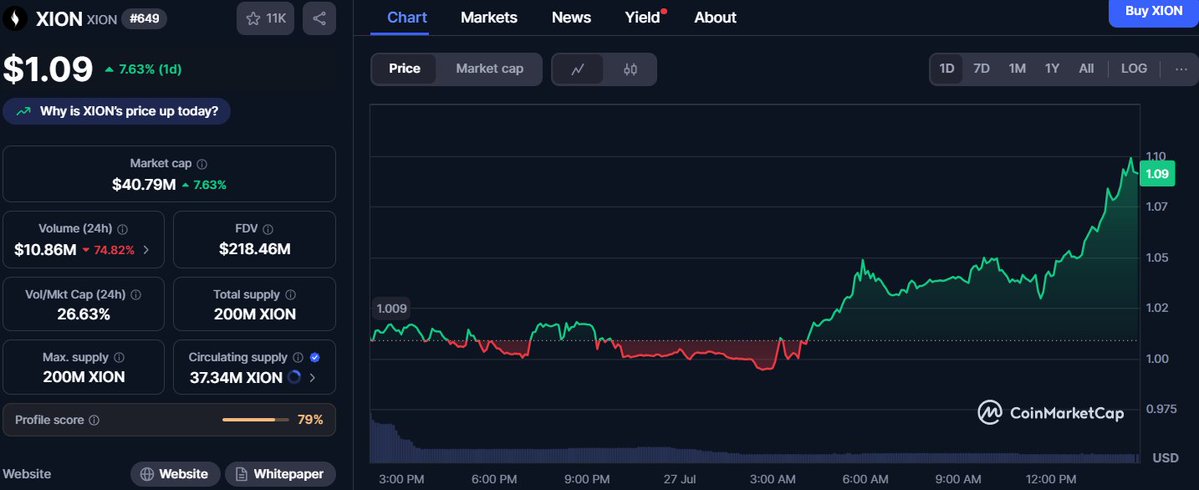Viewport: 1199px width, 490px height.
Task: Select Price chart toggle
Action: click(x=405, y=69)
